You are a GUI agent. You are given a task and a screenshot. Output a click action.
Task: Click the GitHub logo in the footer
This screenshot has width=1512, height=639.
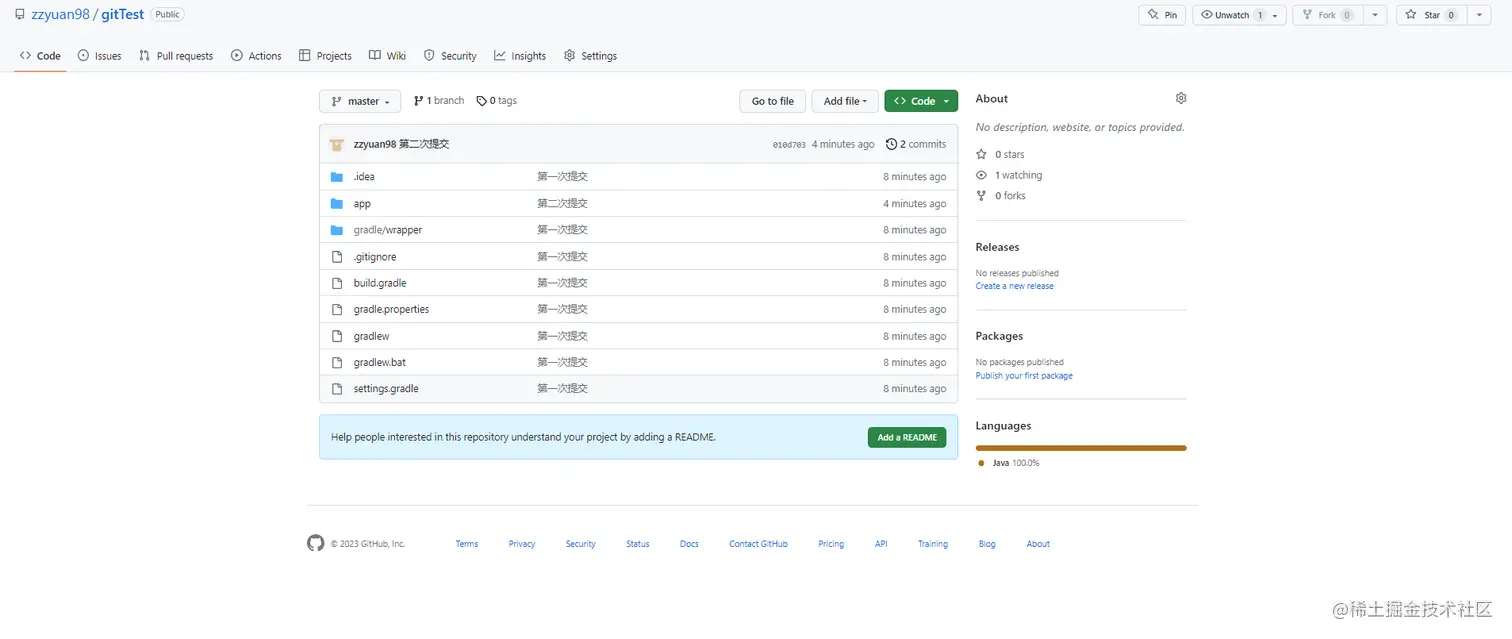point(316,543)
